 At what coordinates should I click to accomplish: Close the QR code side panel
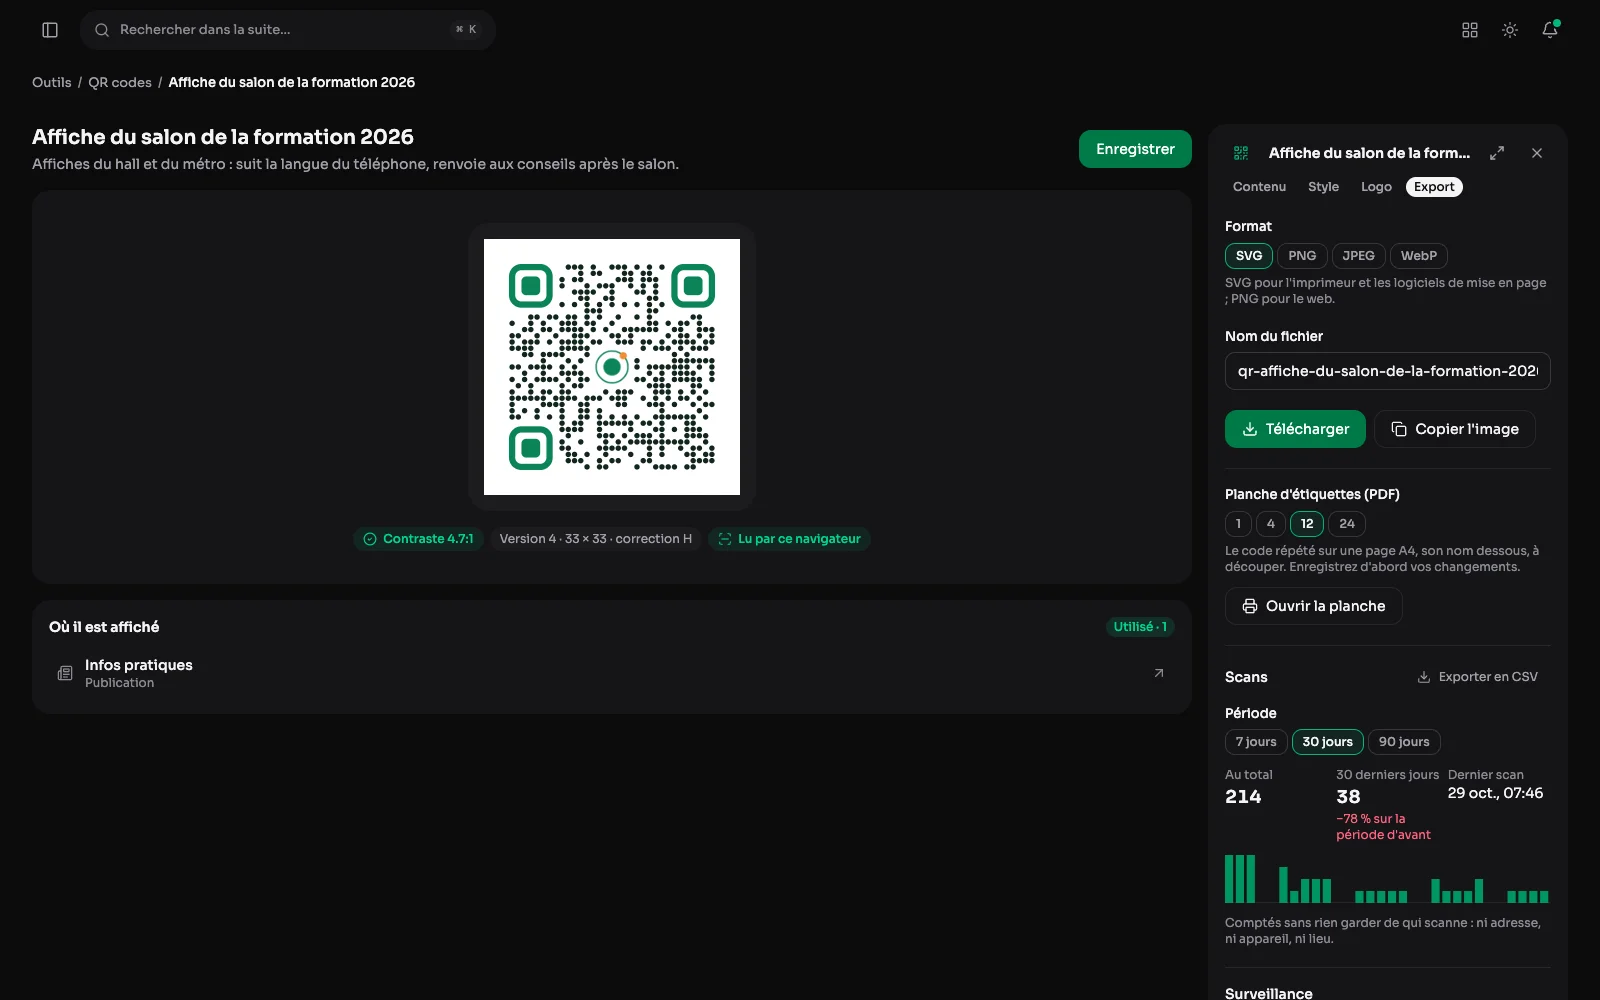coord(1537,153)
